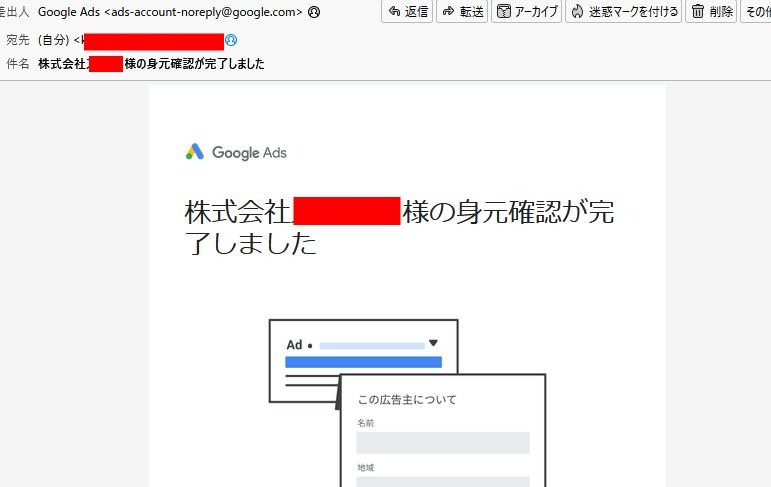The image size is (771, 487).
Task: Click the 返信 reply button
Action: (x=407, y=11)
